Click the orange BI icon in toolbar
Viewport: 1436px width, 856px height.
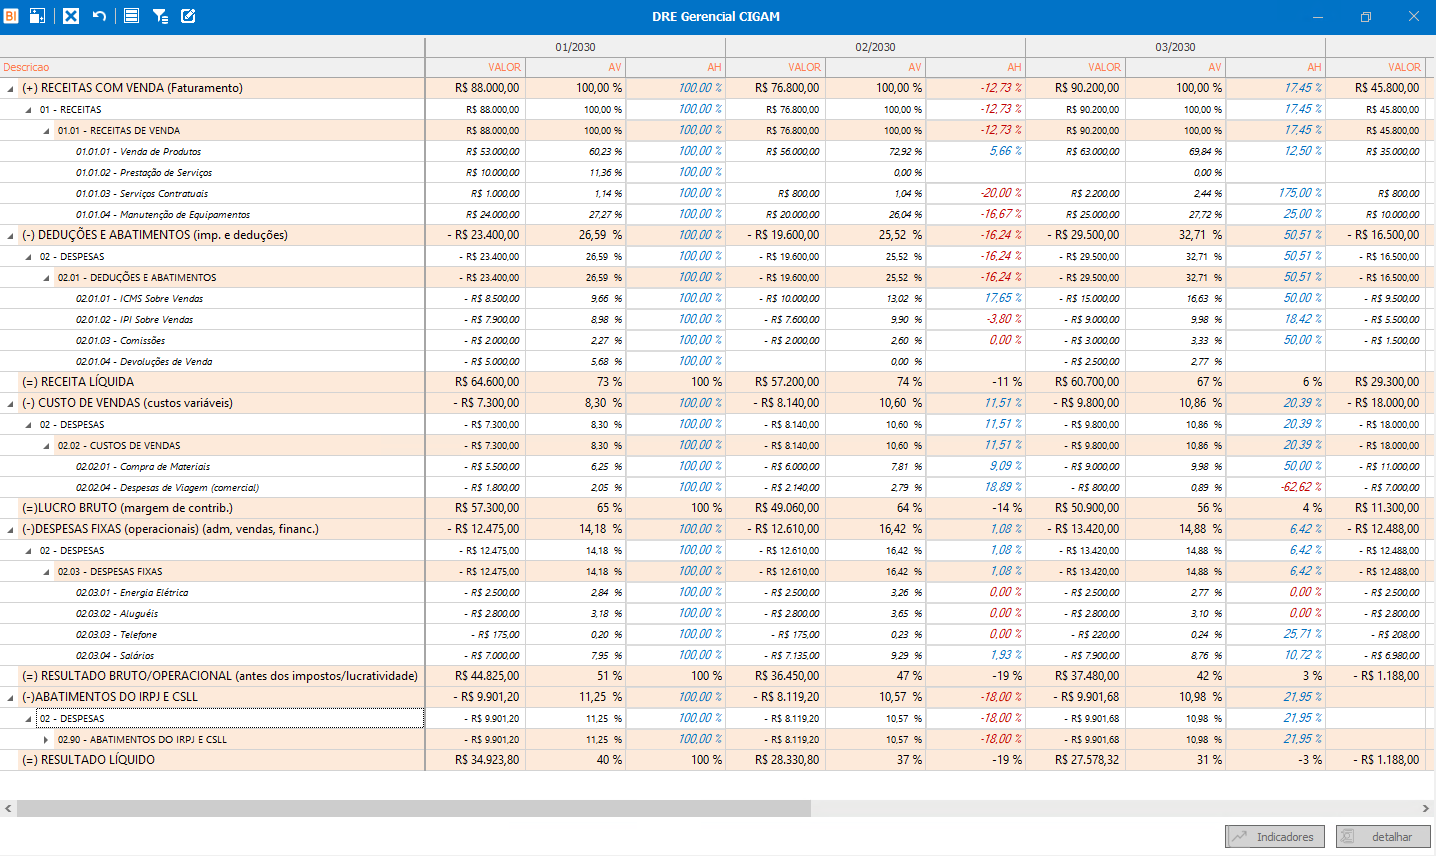pos(11,16)
